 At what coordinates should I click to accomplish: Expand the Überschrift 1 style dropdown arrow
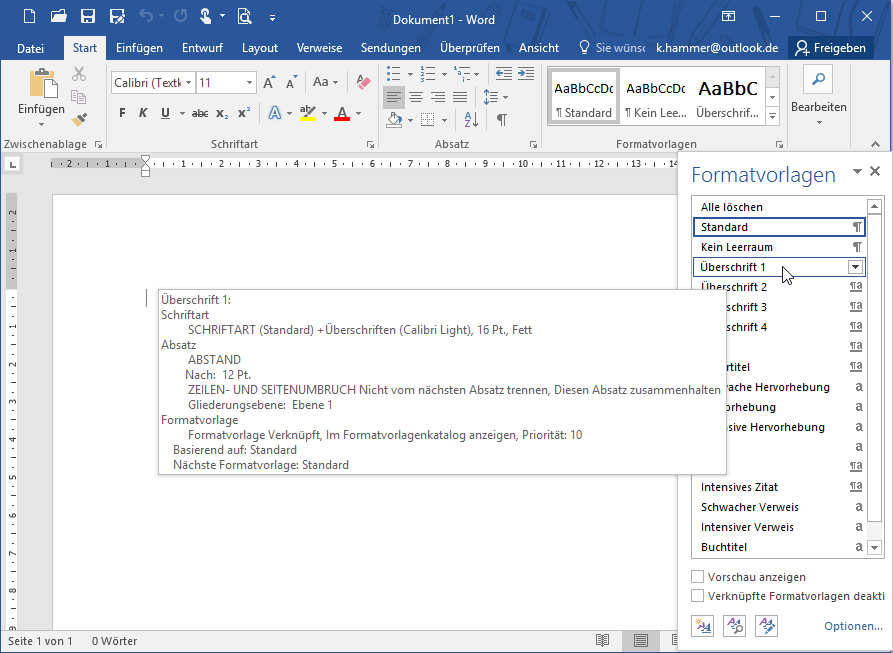click(855, 267)
